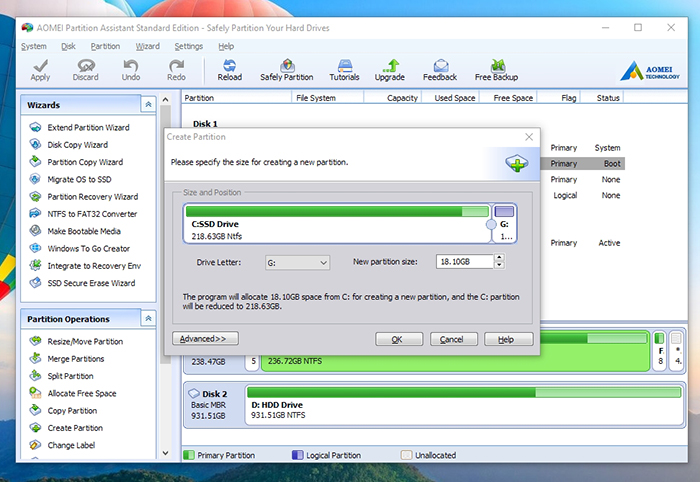The width and height of the screenshot is (700, 482).
Task: Open SSD Secure Erase Wizard
Action: coord(91,283)
